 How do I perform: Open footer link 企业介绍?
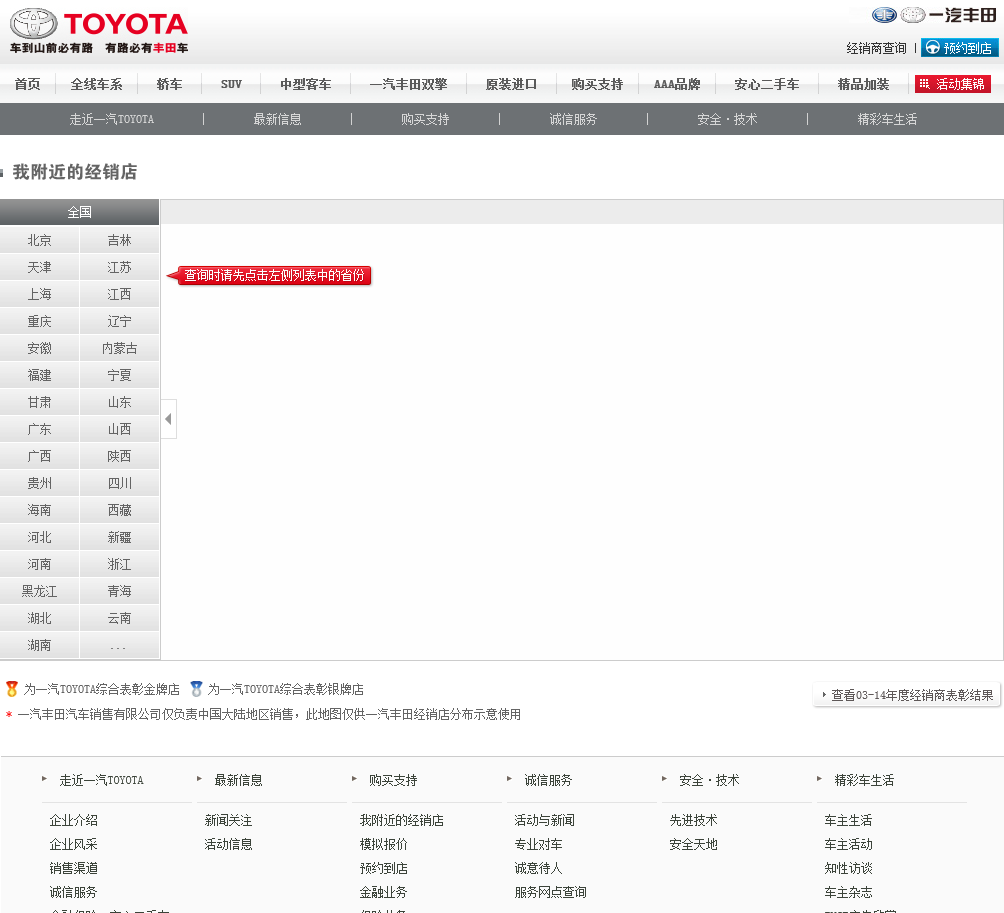click(x=74, y=820)
